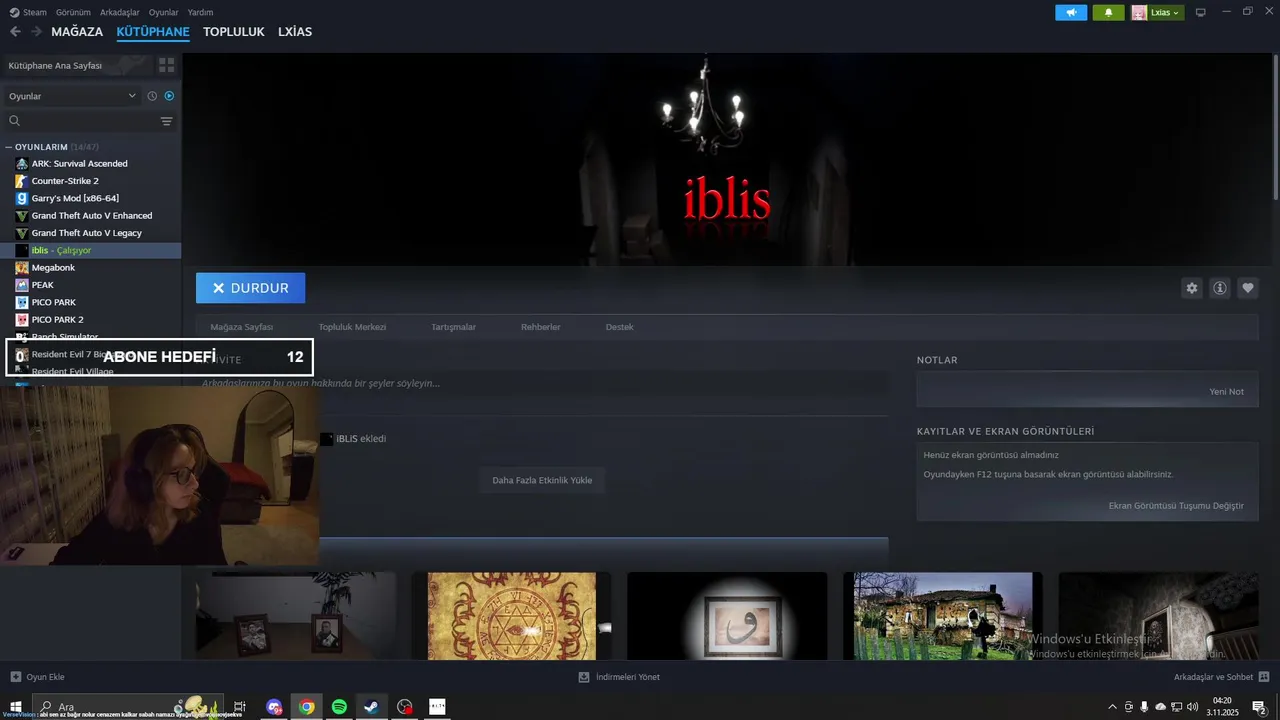Toggle ready-to-play games filter
Image resolution: width=1280 pixels, height=720 pixels.
(169, 96)
